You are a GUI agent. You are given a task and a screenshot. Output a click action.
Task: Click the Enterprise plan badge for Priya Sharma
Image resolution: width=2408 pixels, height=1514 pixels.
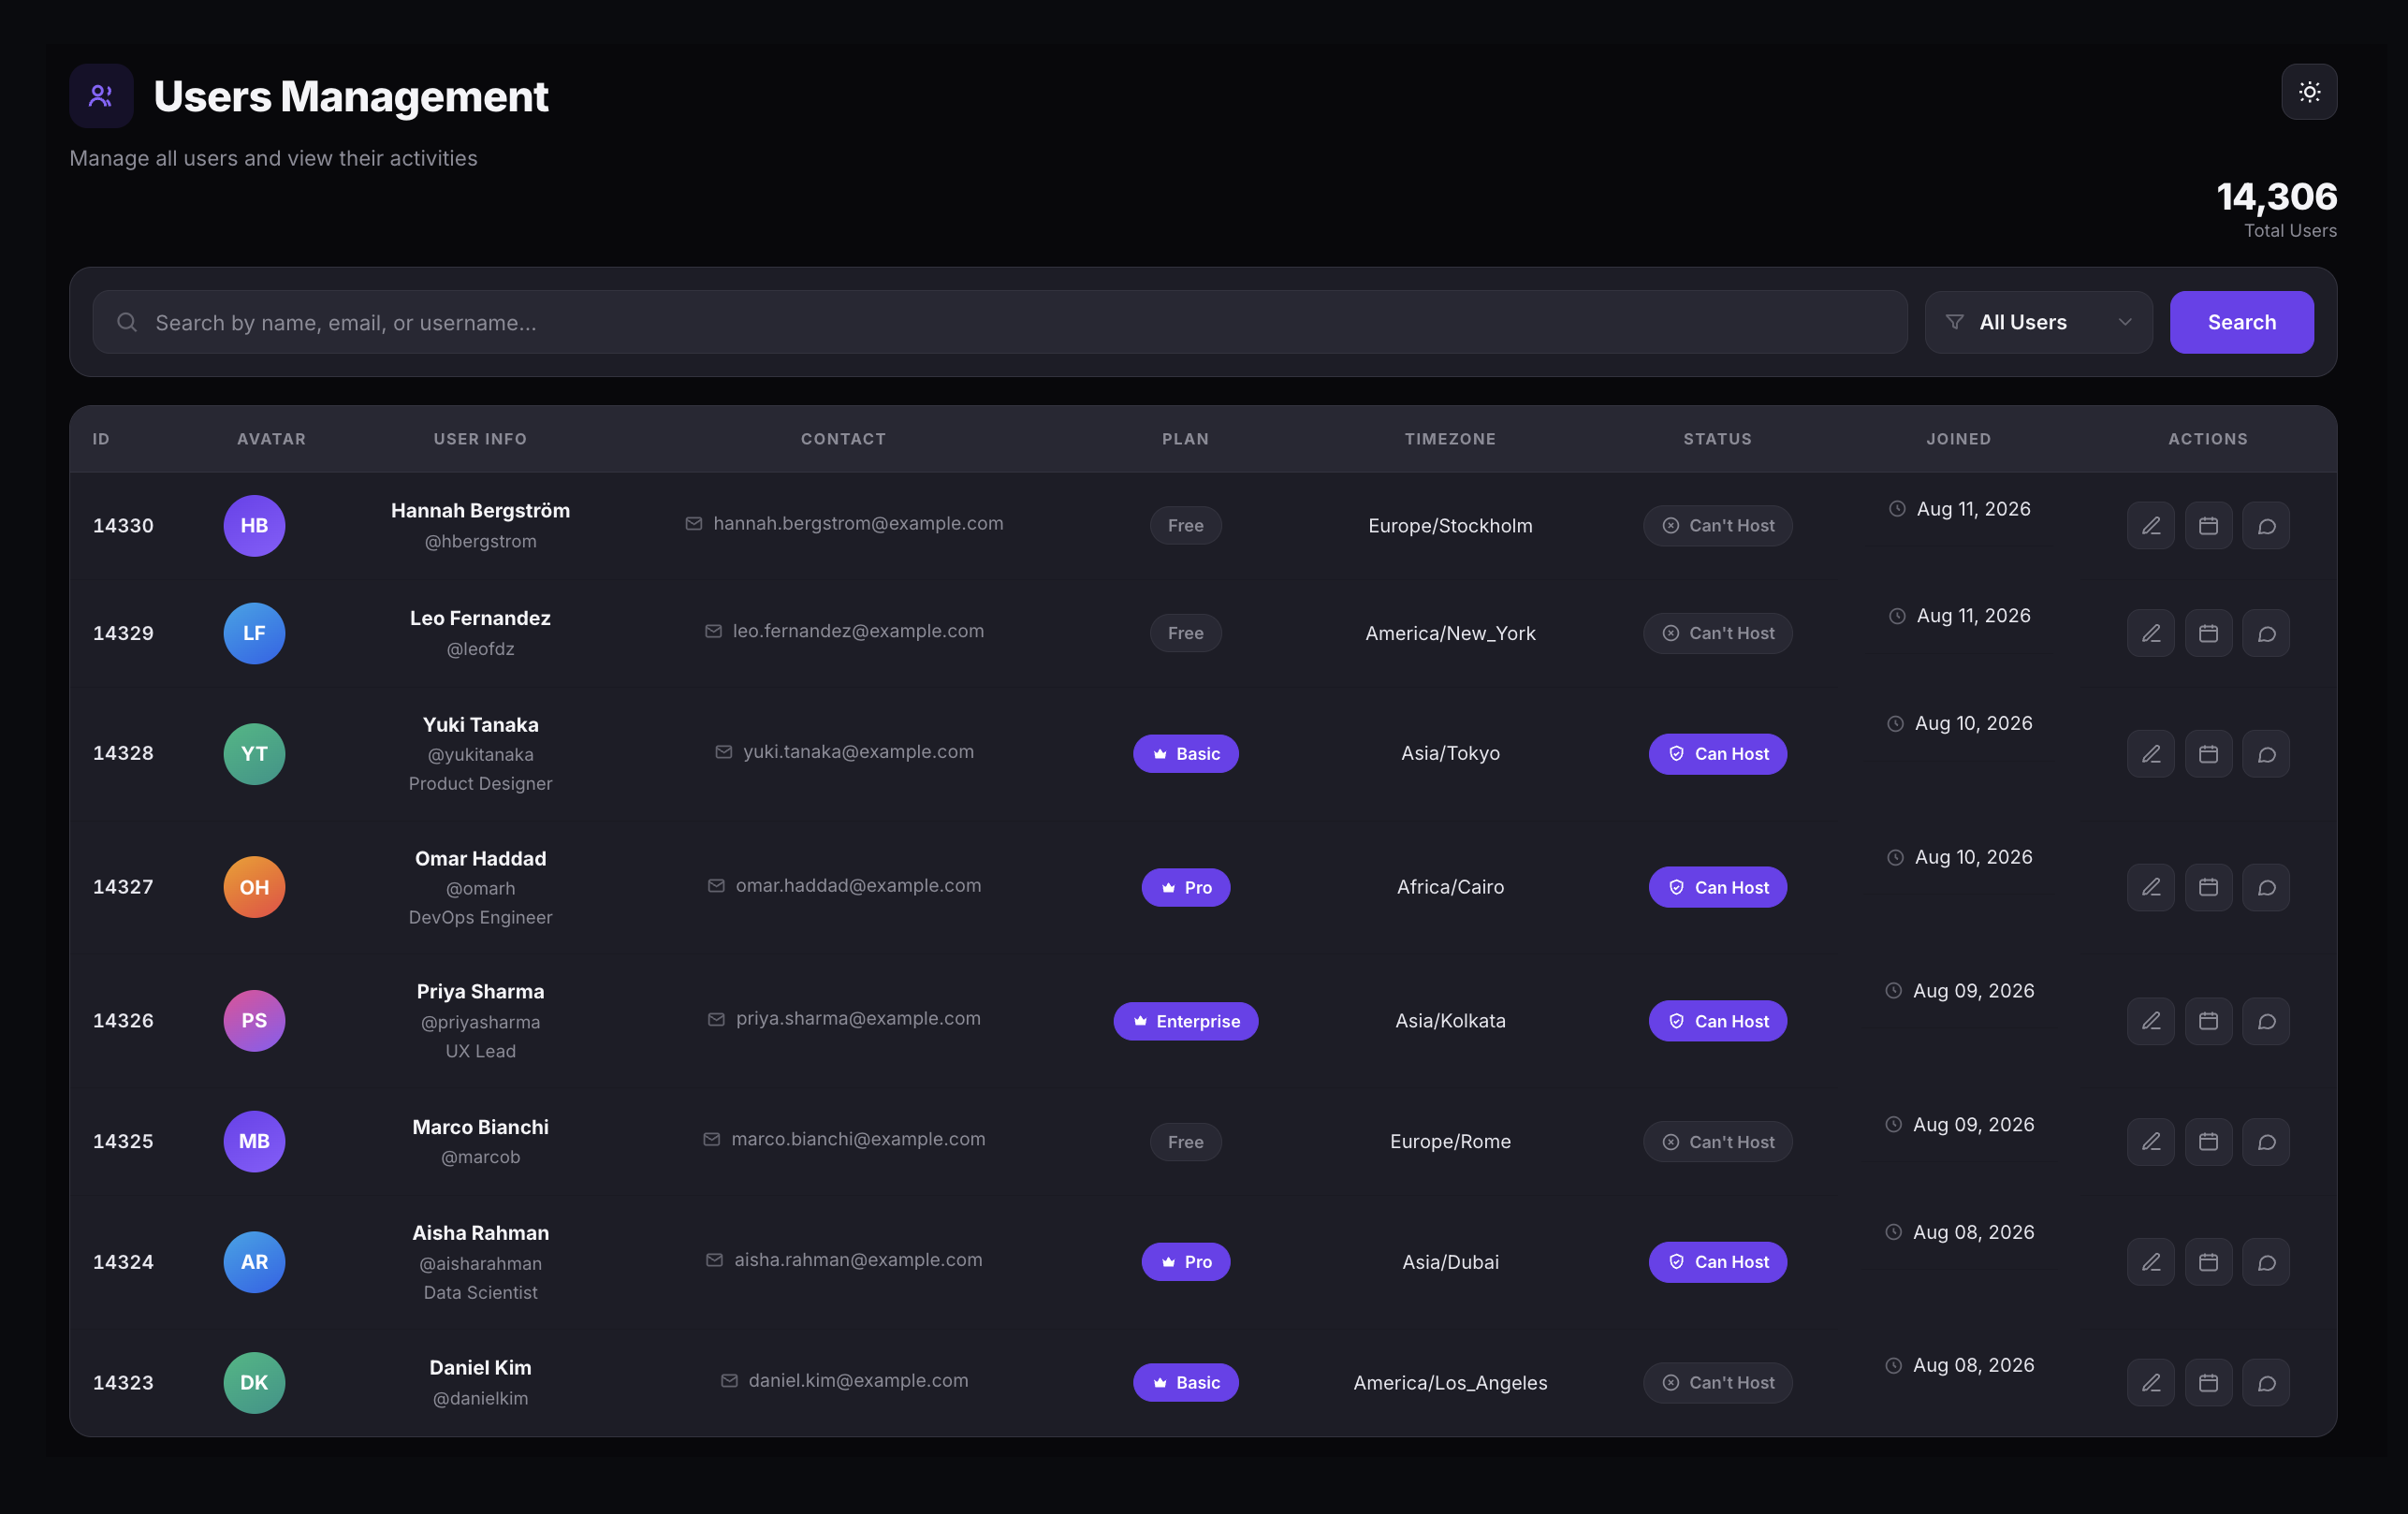1185,1021
